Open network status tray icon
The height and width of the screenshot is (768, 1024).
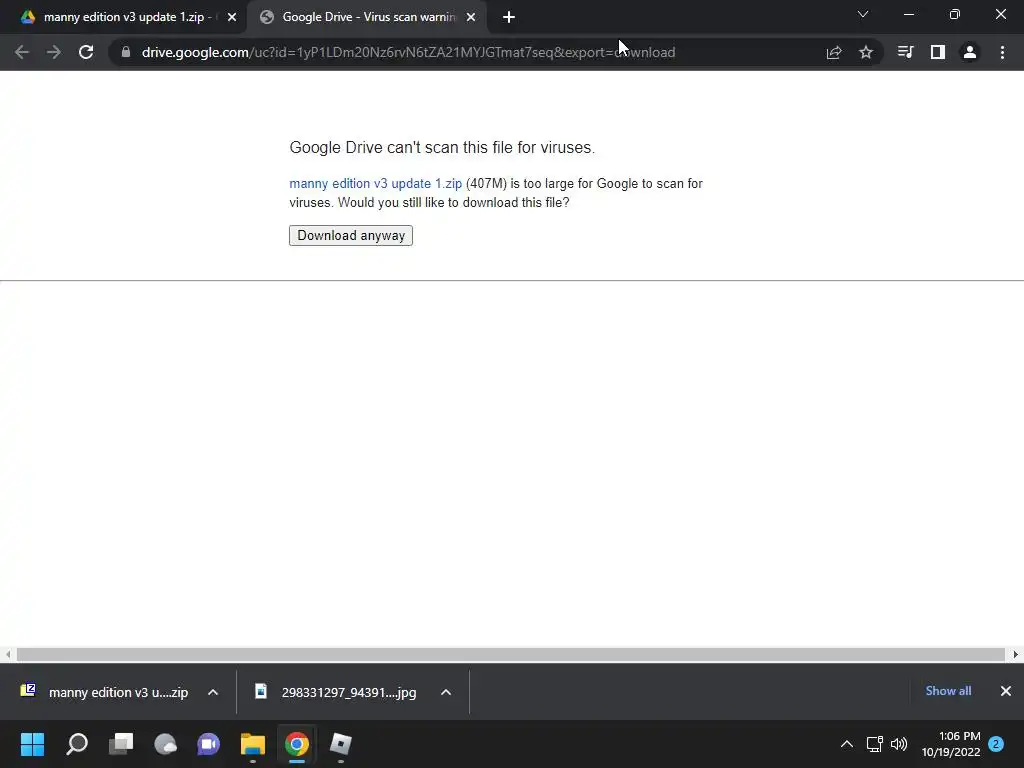click(874, 744)
